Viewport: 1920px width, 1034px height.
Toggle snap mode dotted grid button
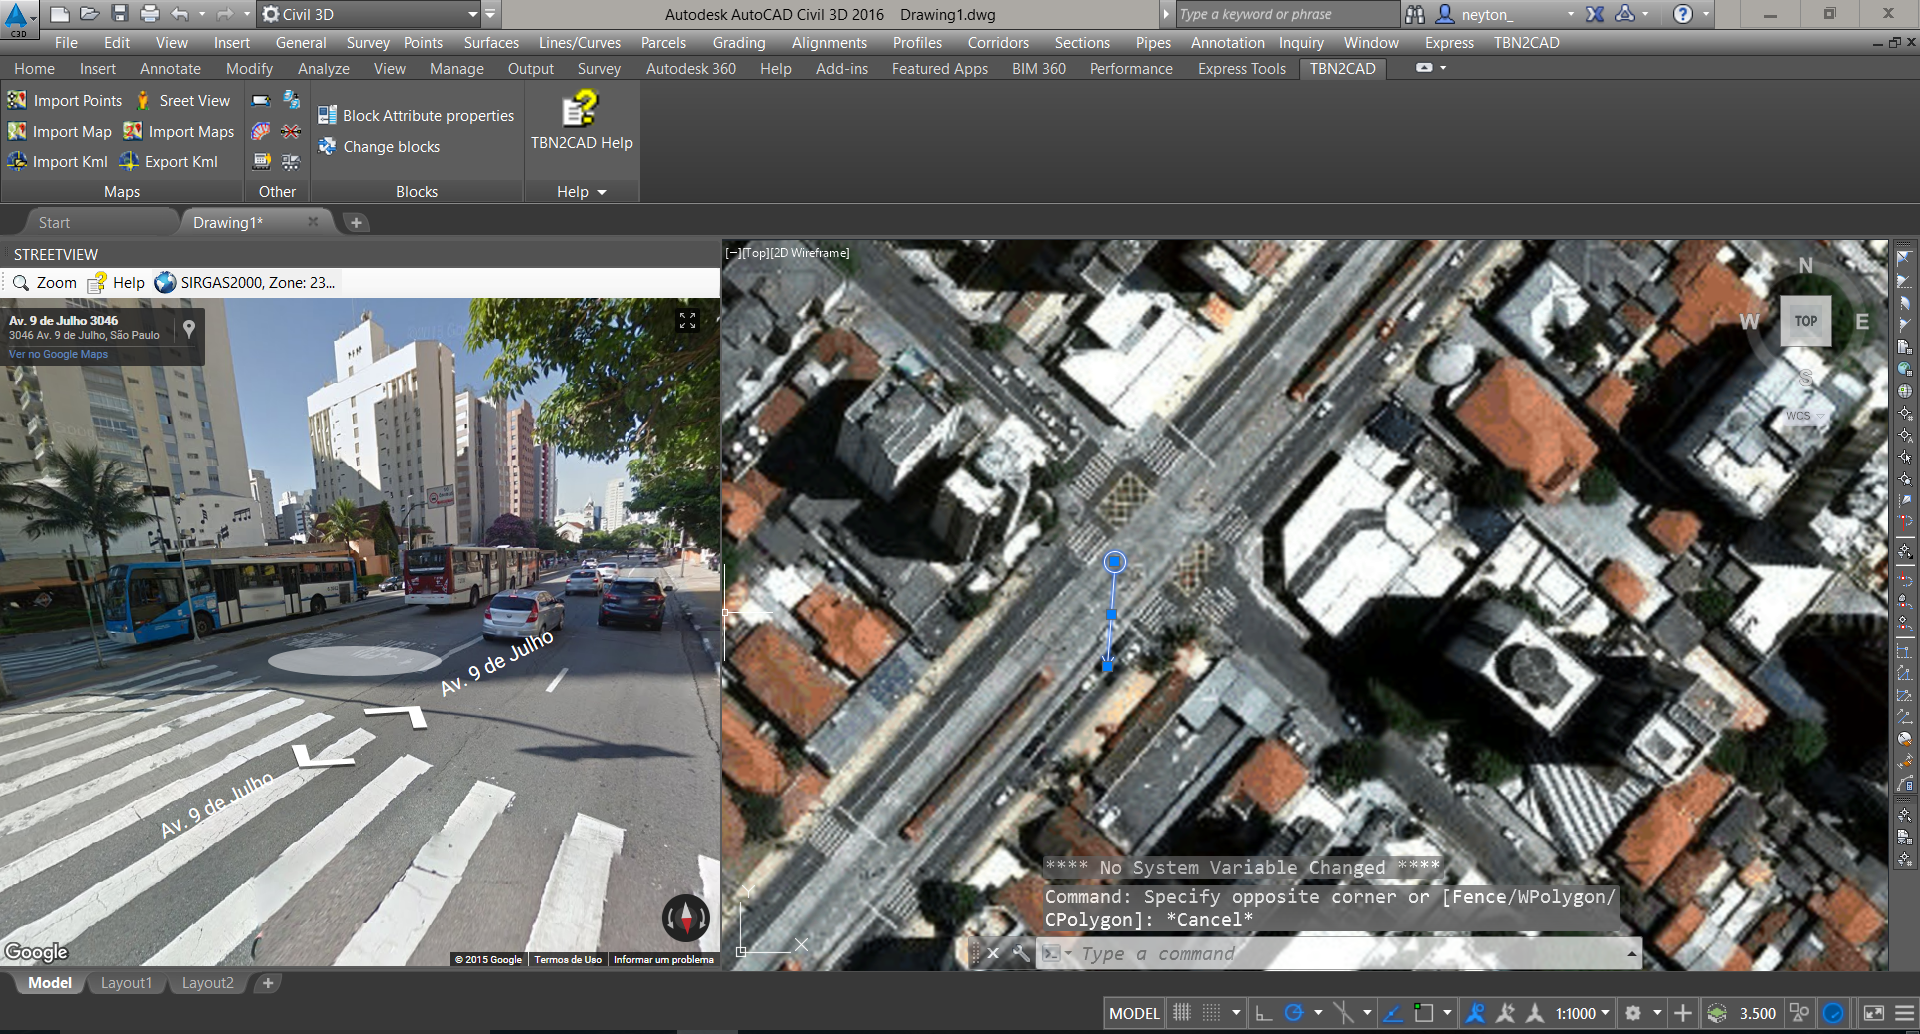click(x=1211, y=1013)
